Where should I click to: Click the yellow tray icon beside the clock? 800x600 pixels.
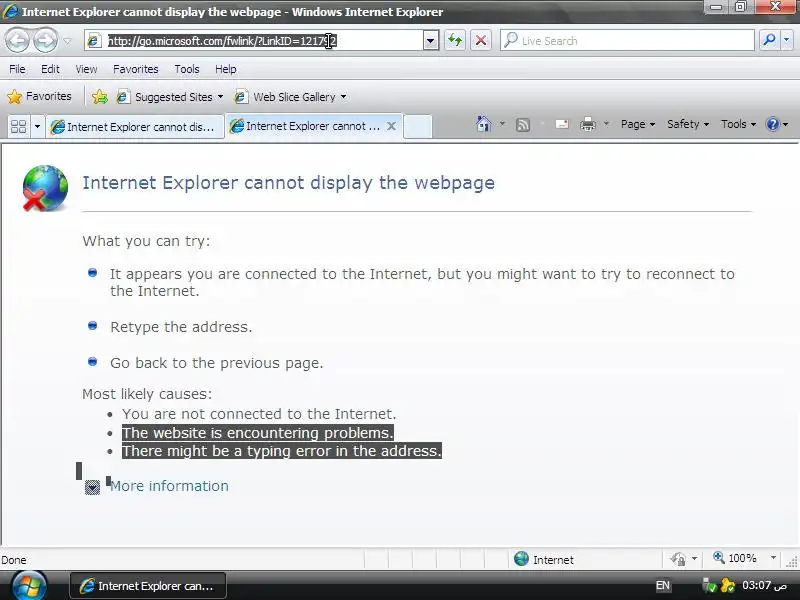tap(728, 585)
